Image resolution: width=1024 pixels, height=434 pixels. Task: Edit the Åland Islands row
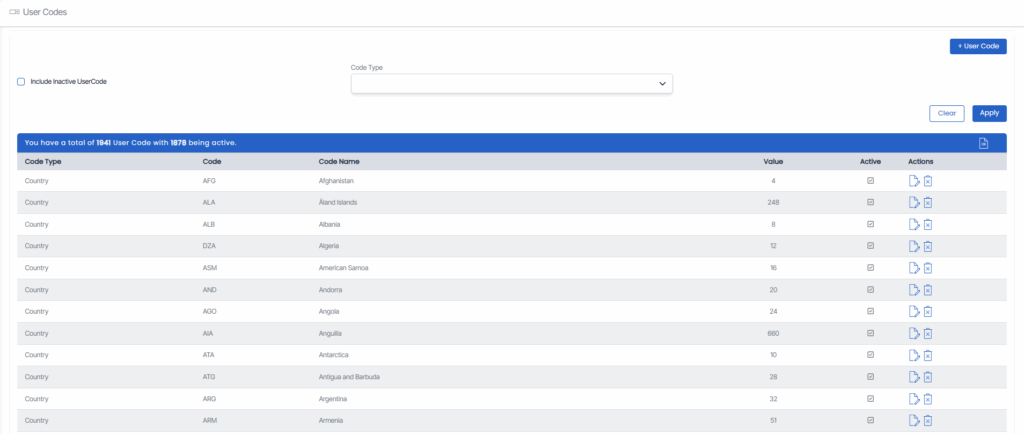click(x=914, y=202)
